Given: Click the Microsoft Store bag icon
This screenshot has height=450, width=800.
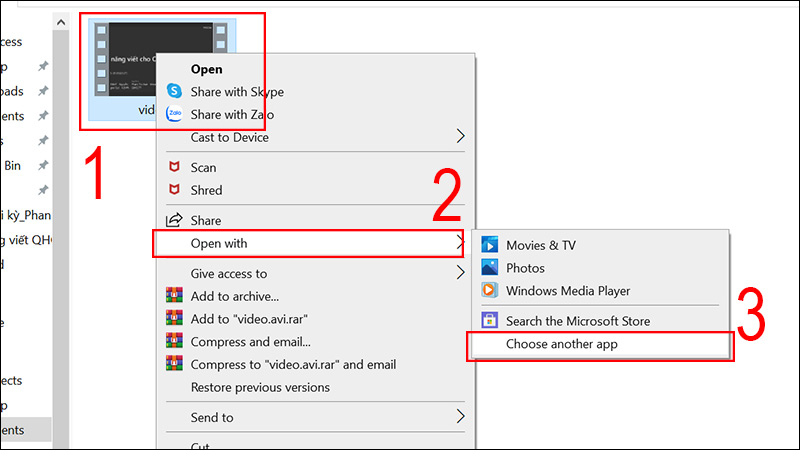Looking at the screenshot, I should (489, 320).
